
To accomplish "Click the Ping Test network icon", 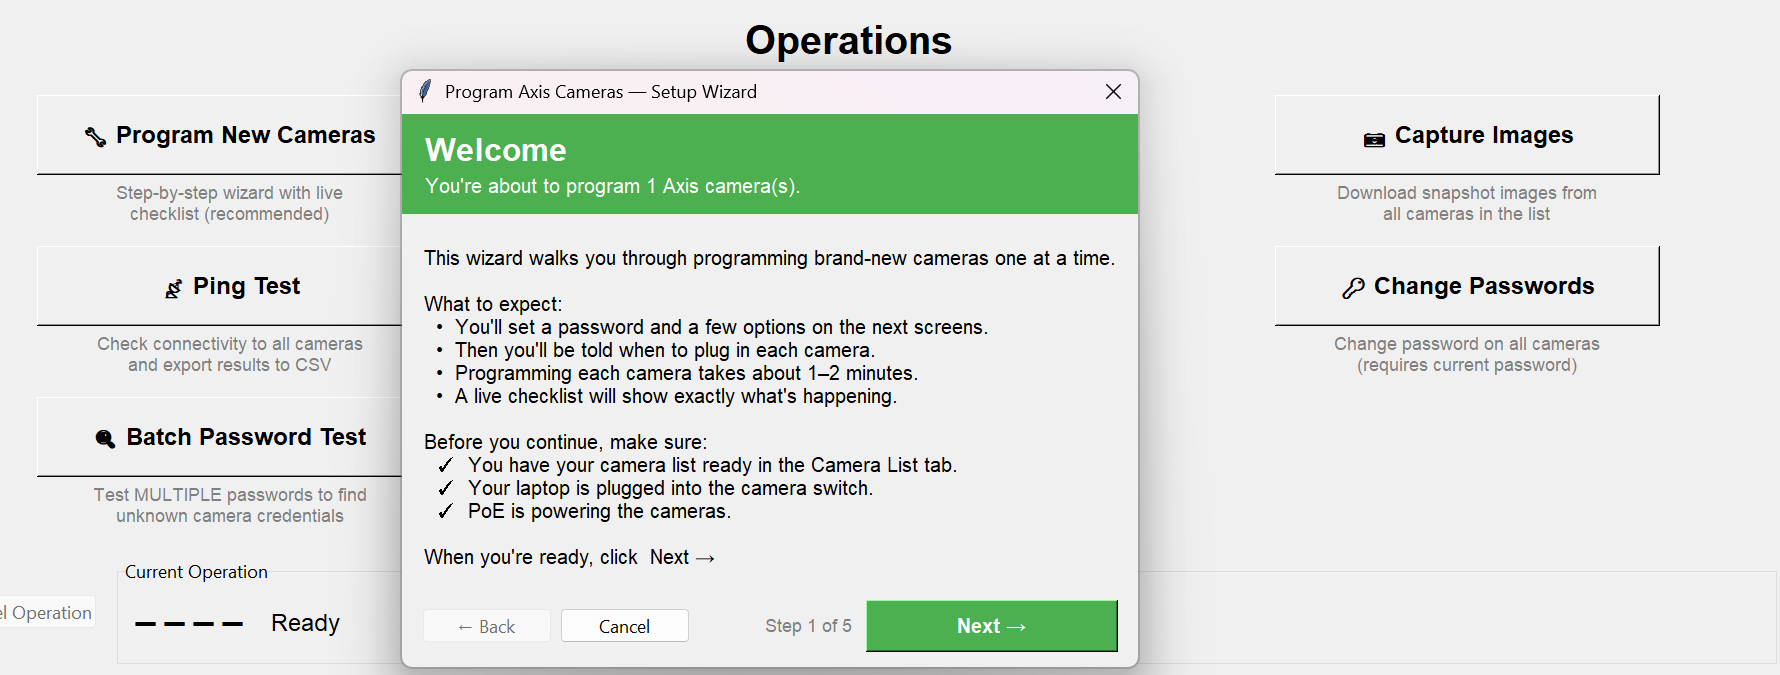I will (174, 289).
